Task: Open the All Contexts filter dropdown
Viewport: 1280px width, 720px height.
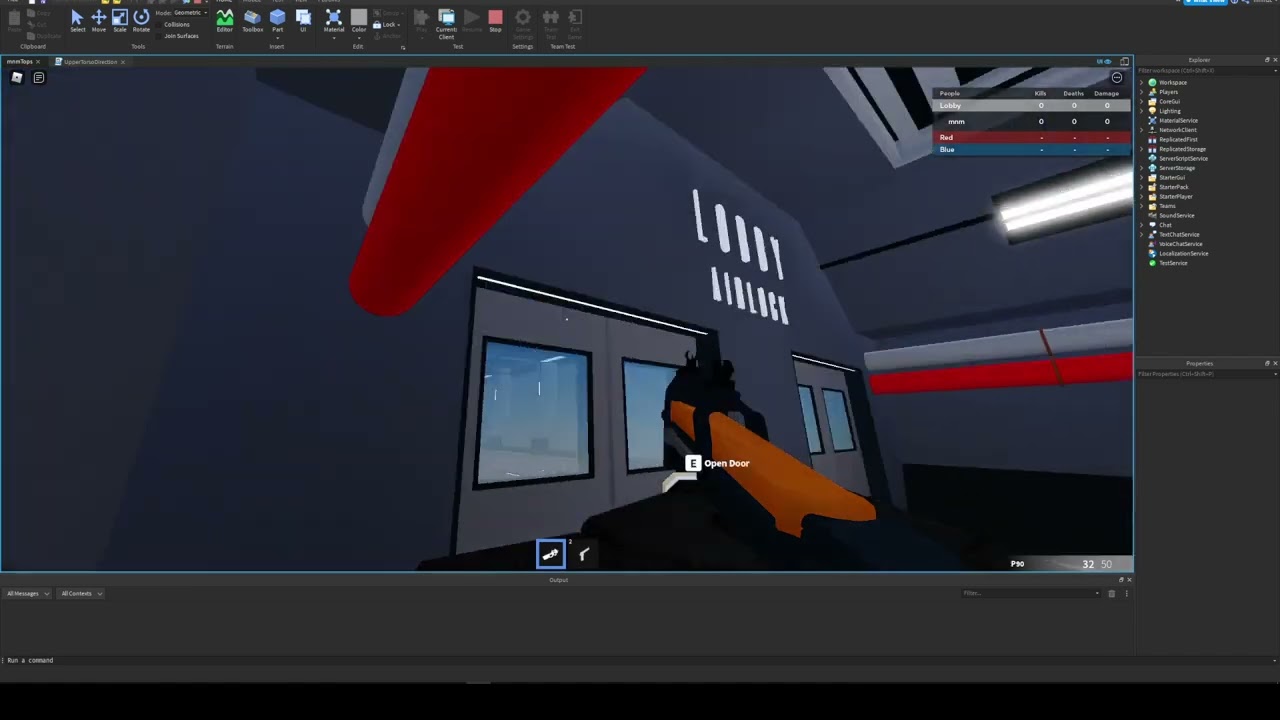Action: 81,593
